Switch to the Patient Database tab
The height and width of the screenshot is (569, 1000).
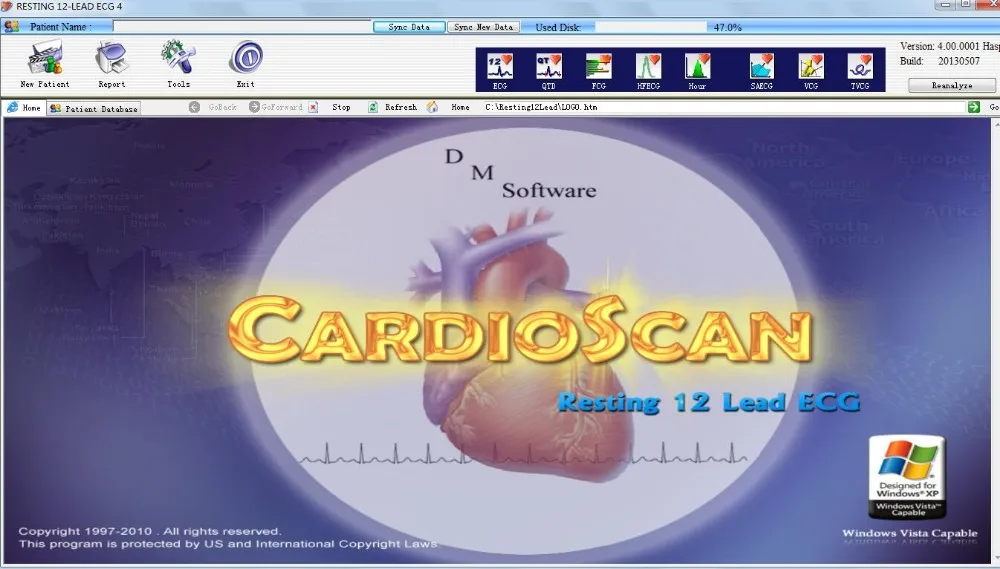[x=94, y=108]
